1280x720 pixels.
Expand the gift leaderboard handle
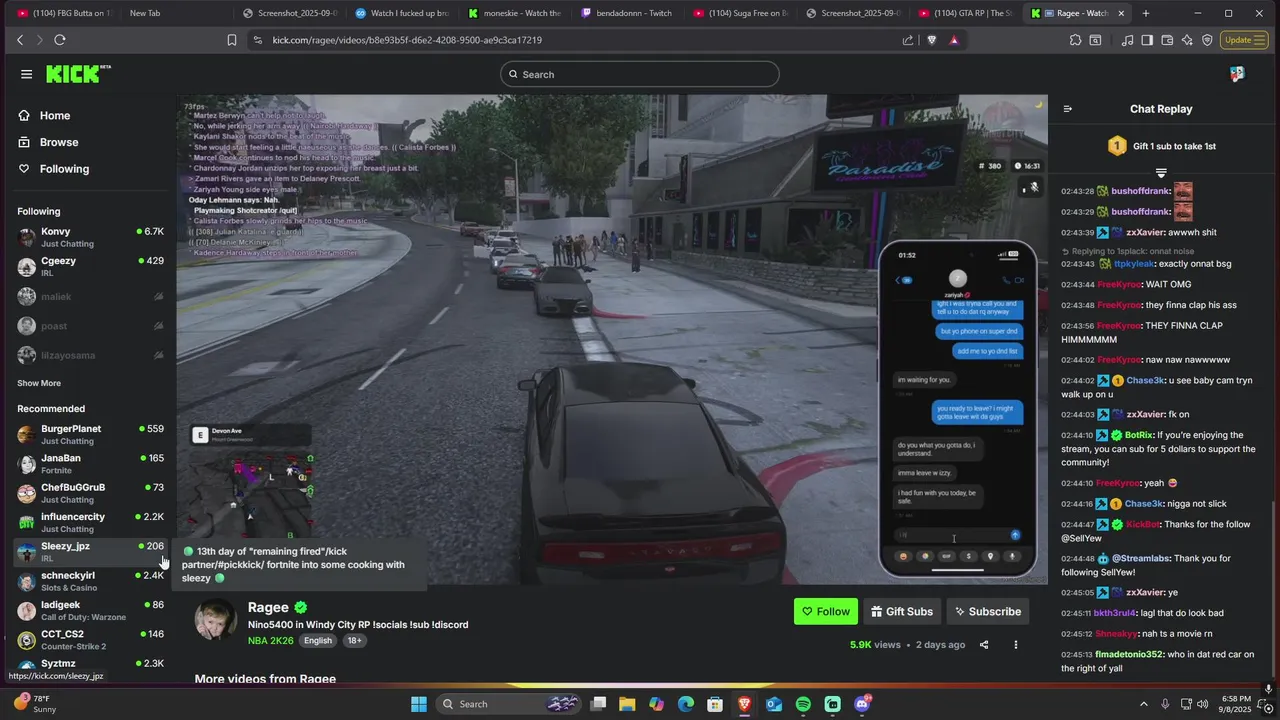[x=1161, y=173]
